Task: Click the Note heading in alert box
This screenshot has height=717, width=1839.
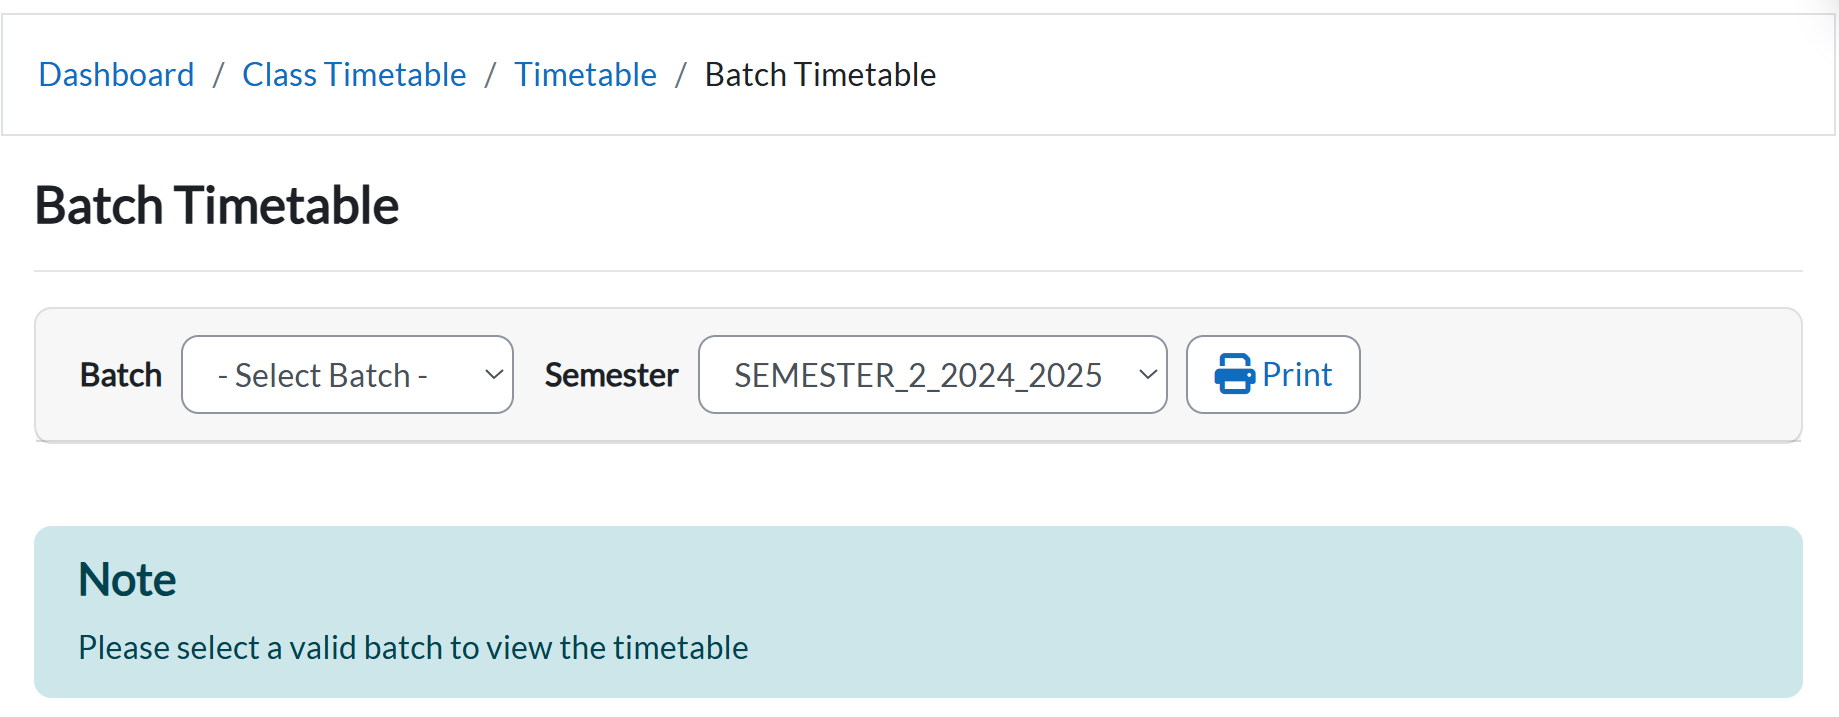Action: coord(127,580)
